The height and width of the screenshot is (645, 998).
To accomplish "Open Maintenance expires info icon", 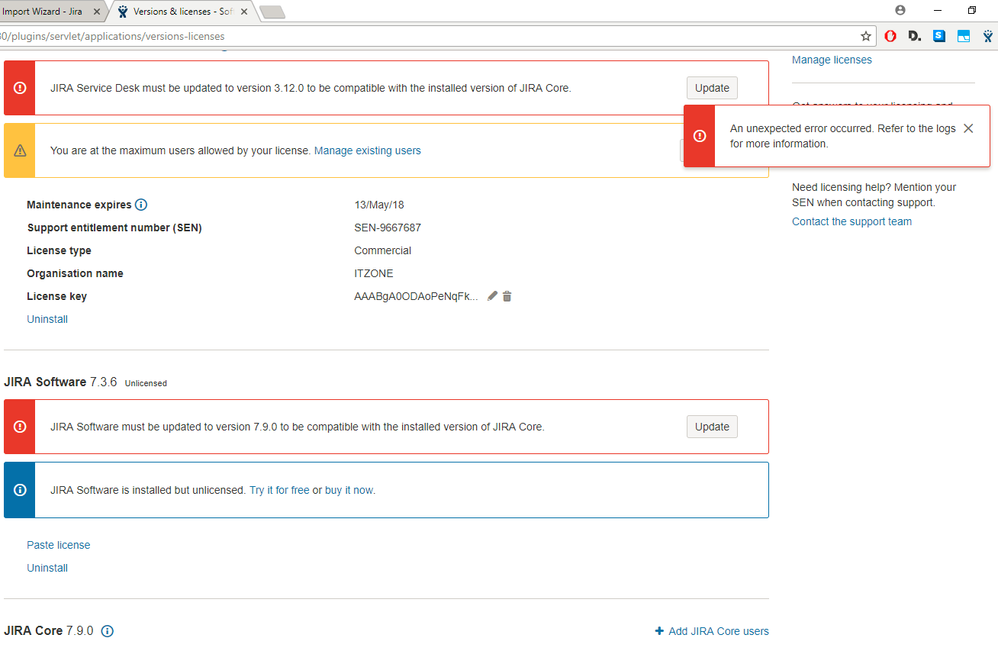I will 141,204.
